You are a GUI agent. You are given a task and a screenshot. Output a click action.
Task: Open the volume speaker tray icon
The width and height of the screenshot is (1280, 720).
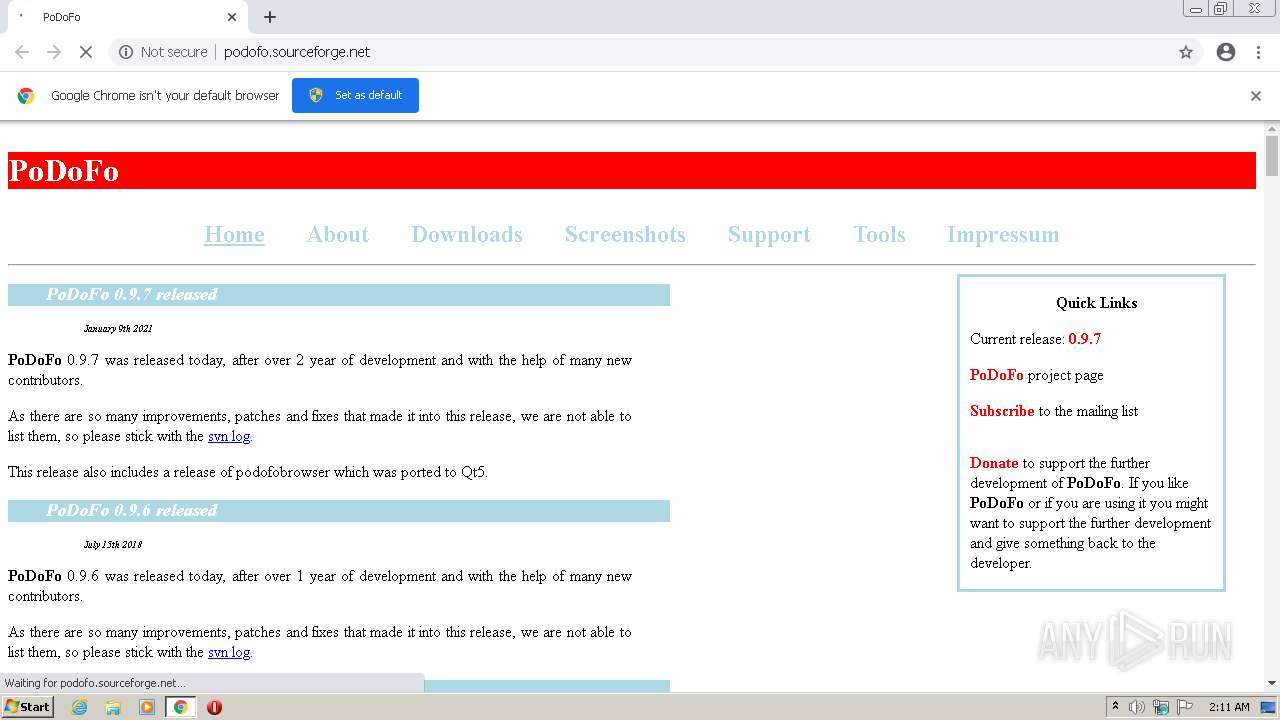(1137, 707)
